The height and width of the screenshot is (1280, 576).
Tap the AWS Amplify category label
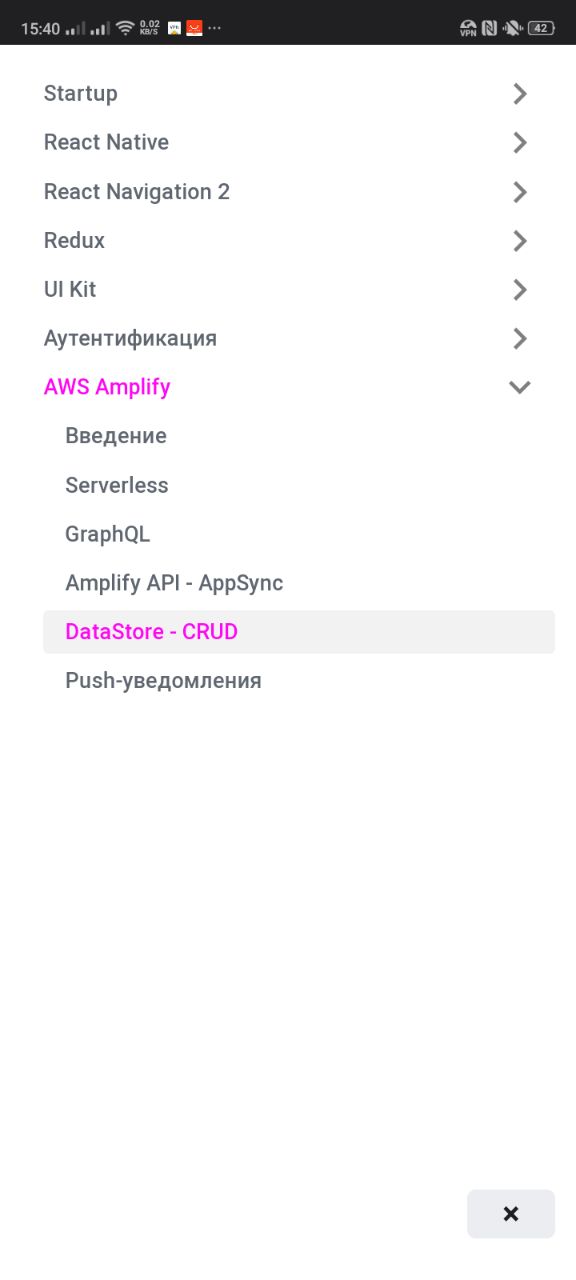[x=107, y=387]
